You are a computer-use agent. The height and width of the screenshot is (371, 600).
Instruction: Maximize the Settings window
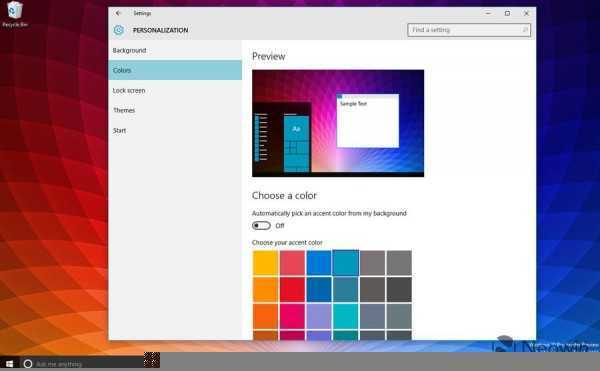[507, 13]
